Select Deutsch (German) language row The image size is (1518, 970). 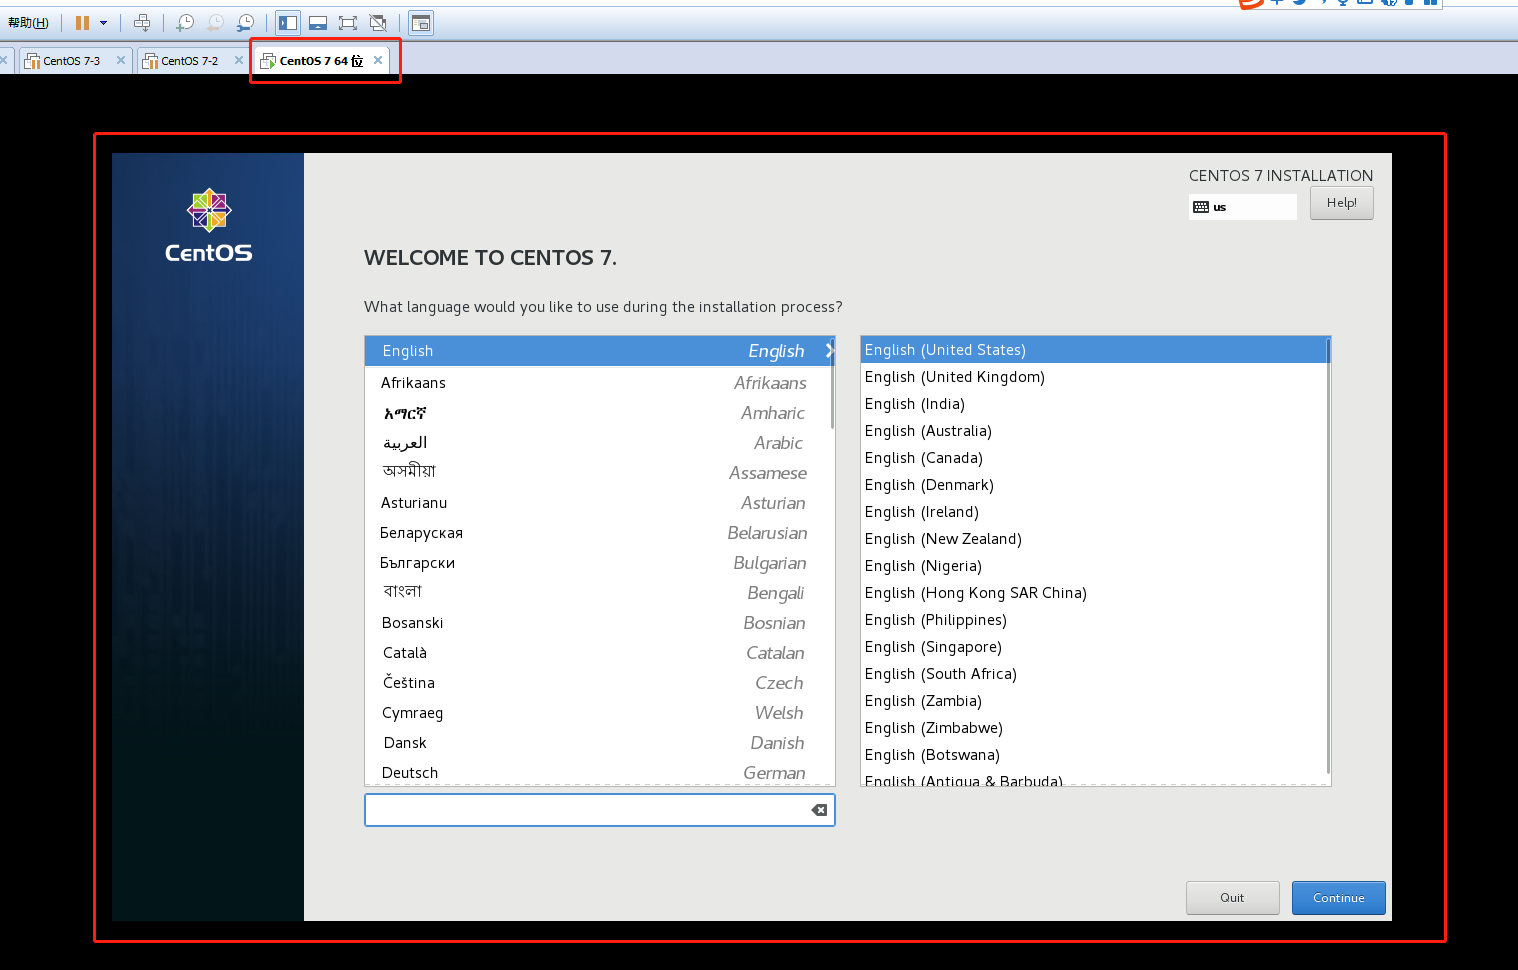point(599,772)
